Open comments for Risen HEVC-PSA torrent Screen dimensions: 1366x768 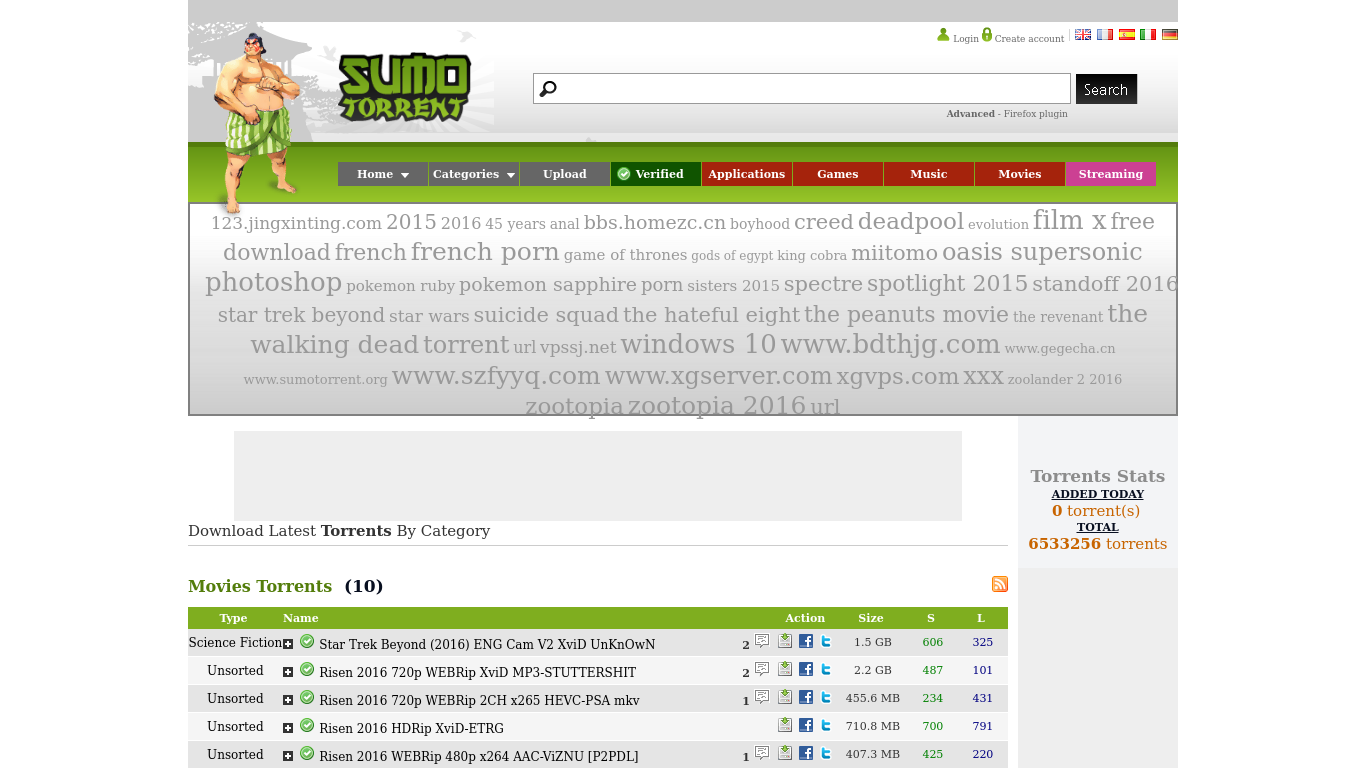pos(762,697)
